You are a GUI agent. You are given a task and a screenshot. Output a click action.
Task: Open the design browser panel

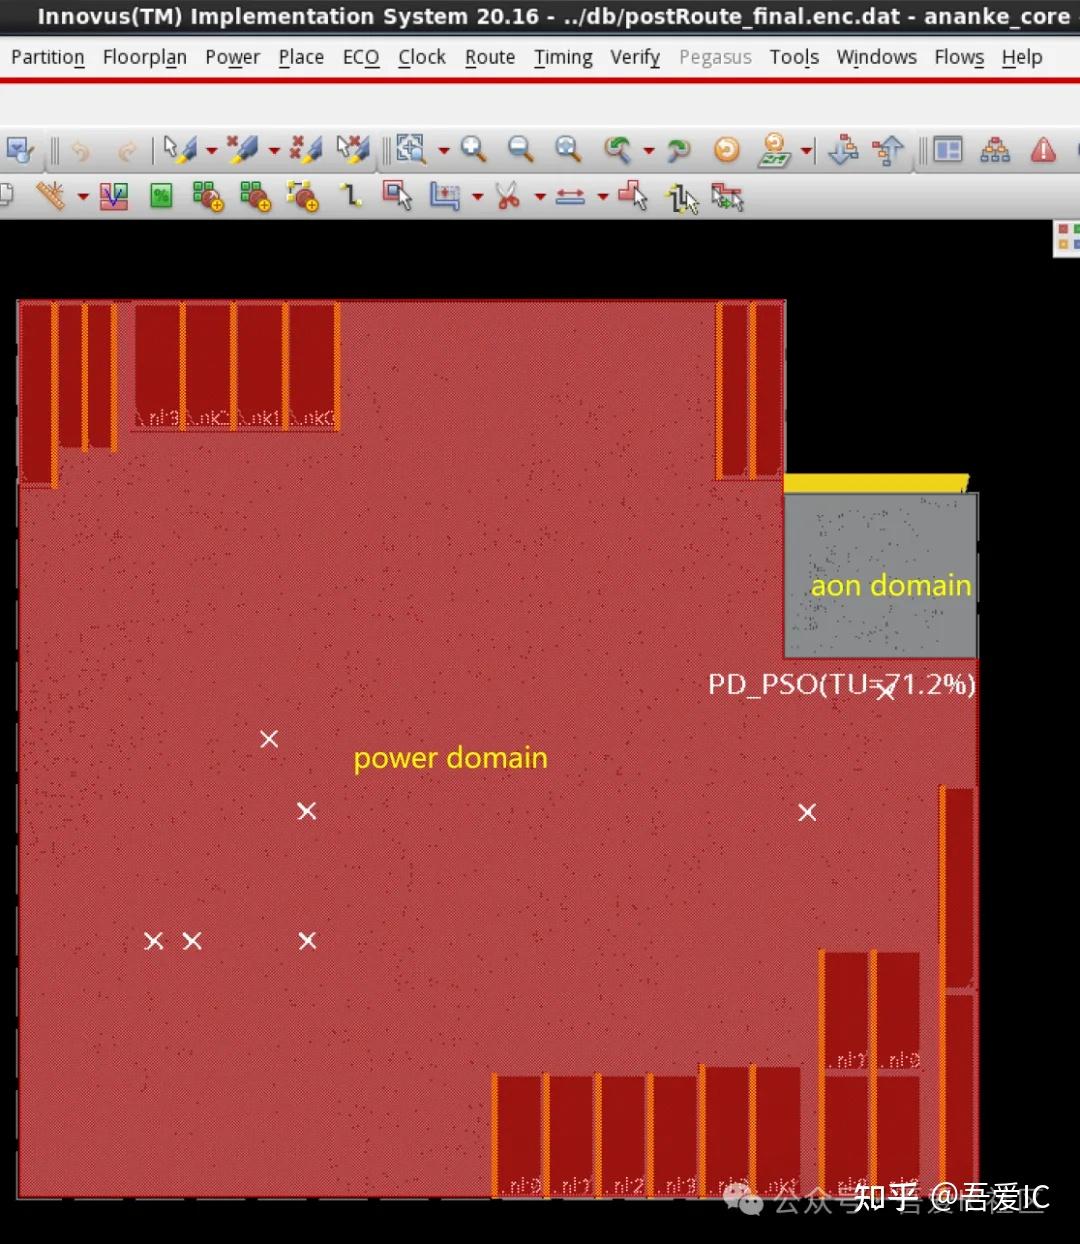pos(945,150)
